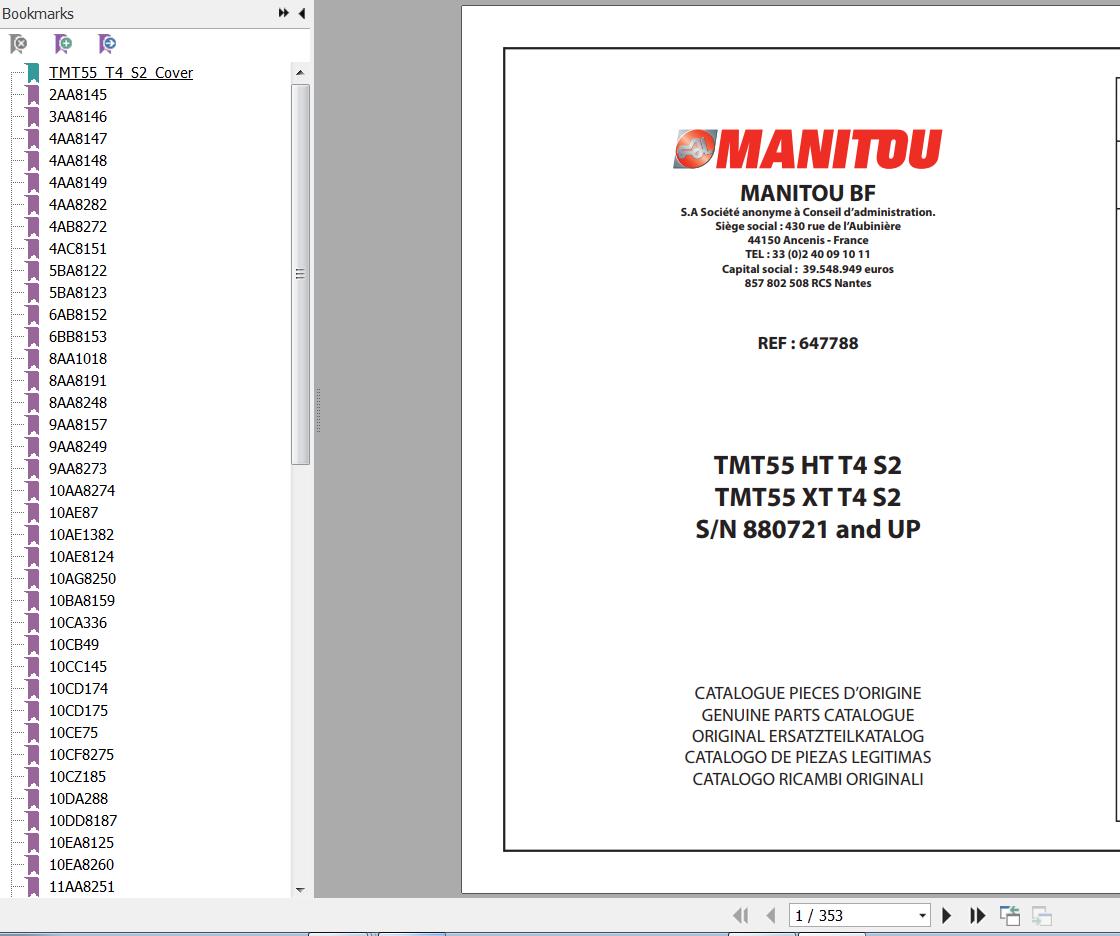Select bookmark 10CD174

pos(79,689)
